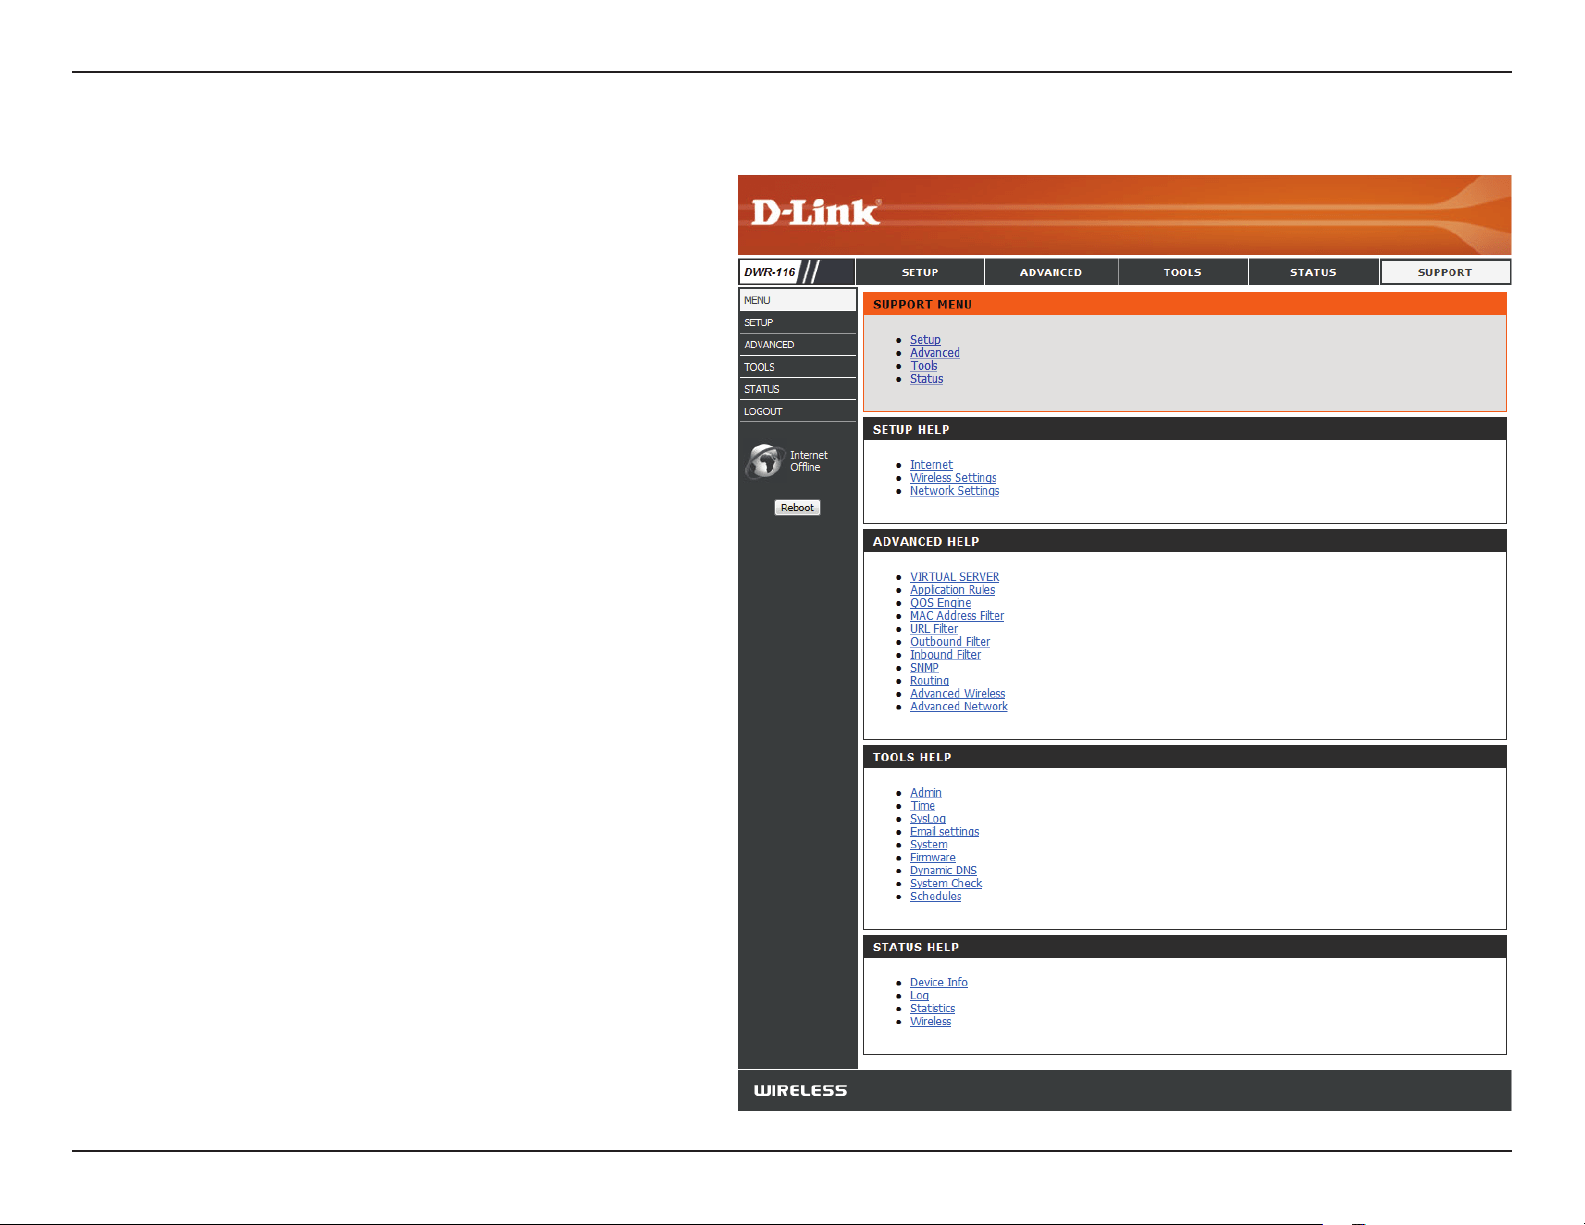The height and width of the screenshot is (1225, 1585).
Task: Open the Setup link in Support Menu
Action: [925, 340]
